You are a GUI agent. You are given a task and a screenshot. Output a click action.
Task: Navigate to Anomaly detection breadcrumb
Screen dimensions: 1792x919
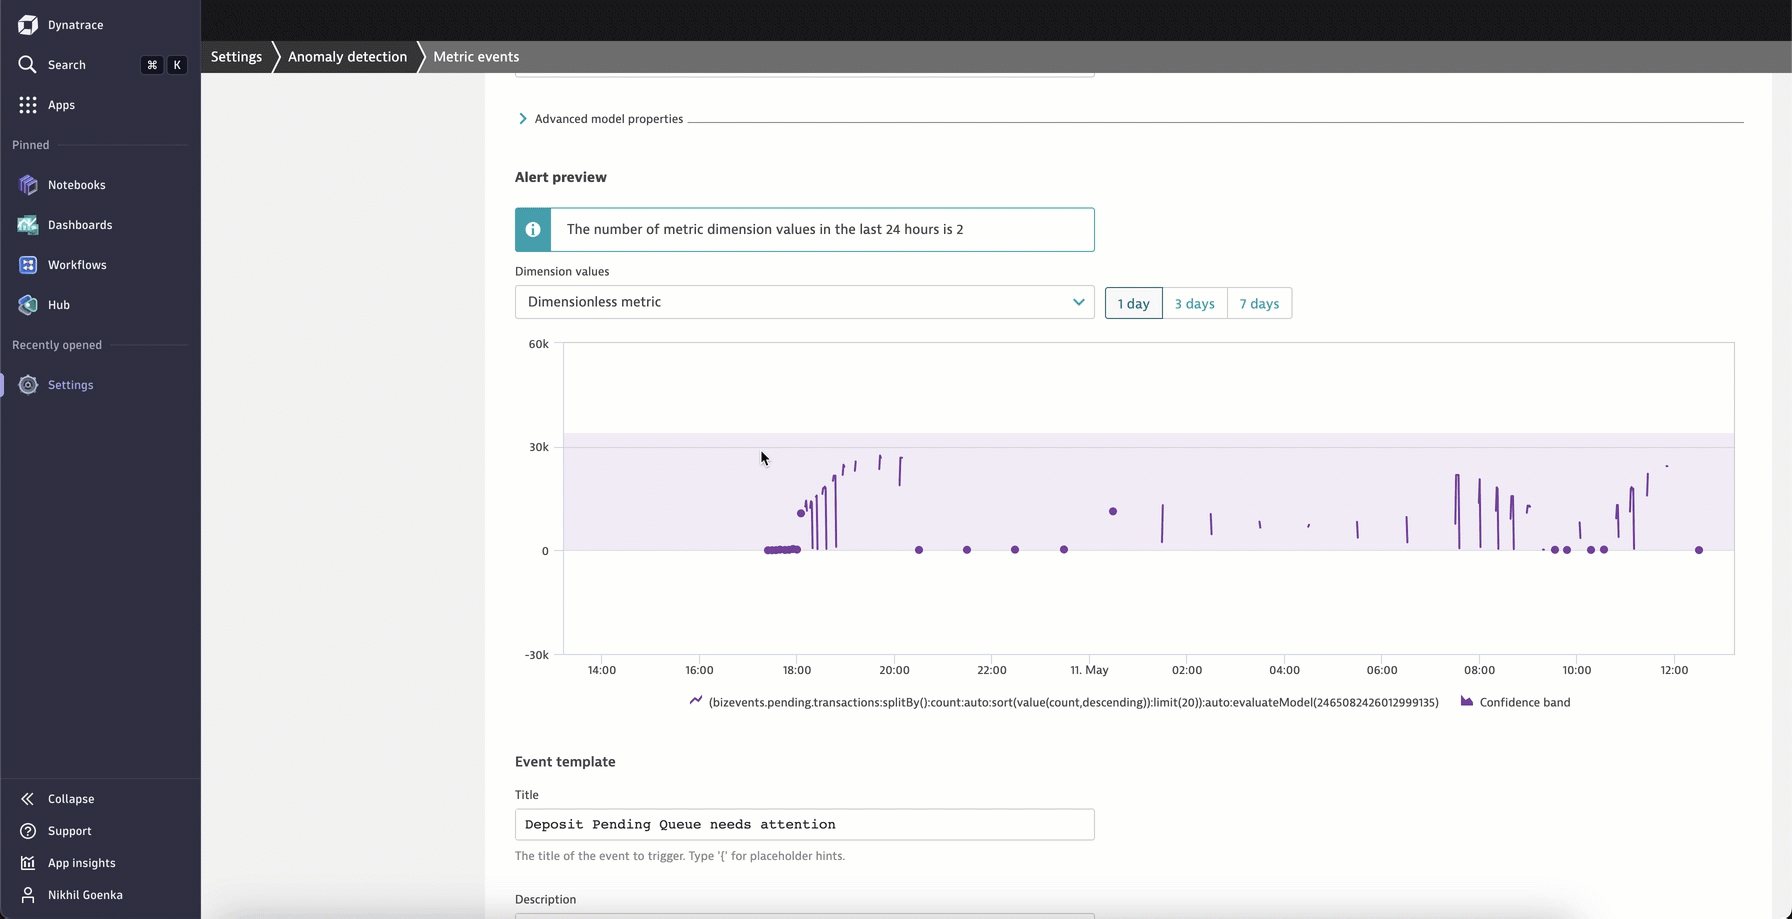click(x=347, y=57)
